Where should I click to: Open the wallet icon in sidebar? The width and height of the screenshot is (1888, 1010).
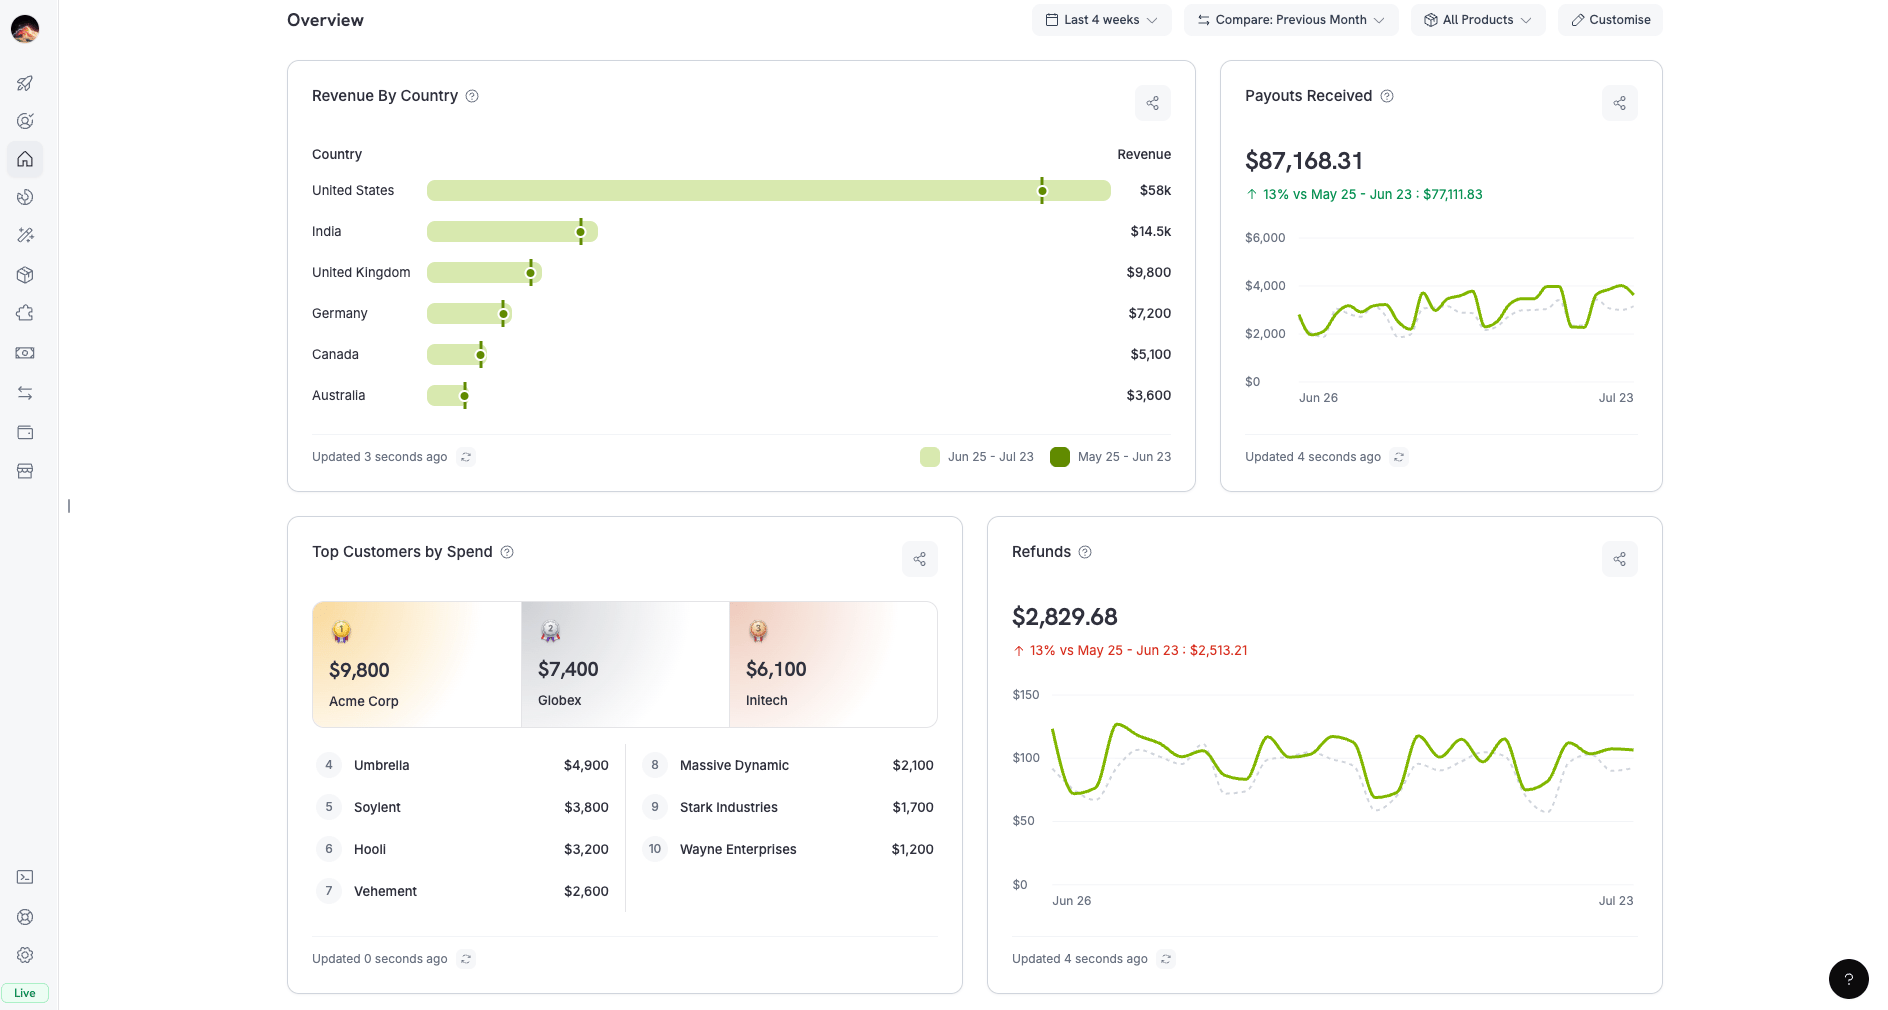click(x=25, y=432)
